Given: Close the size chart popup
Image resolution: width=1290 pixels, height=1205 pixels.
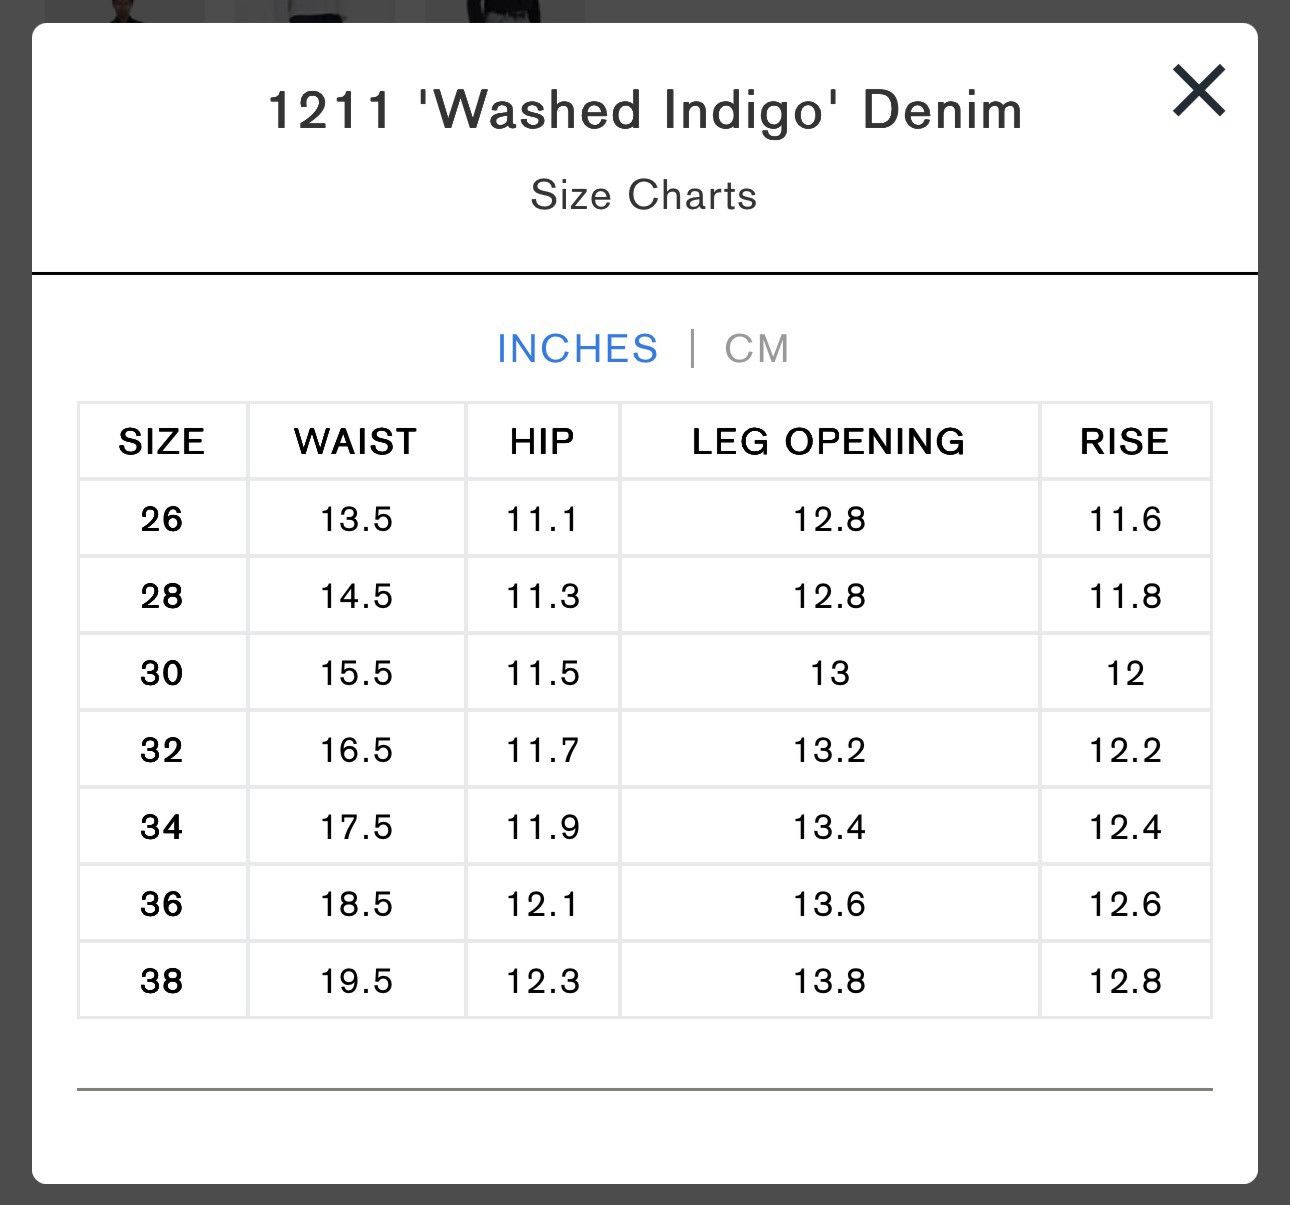Looking at the screenshot, I should (x=1198, y=90).
